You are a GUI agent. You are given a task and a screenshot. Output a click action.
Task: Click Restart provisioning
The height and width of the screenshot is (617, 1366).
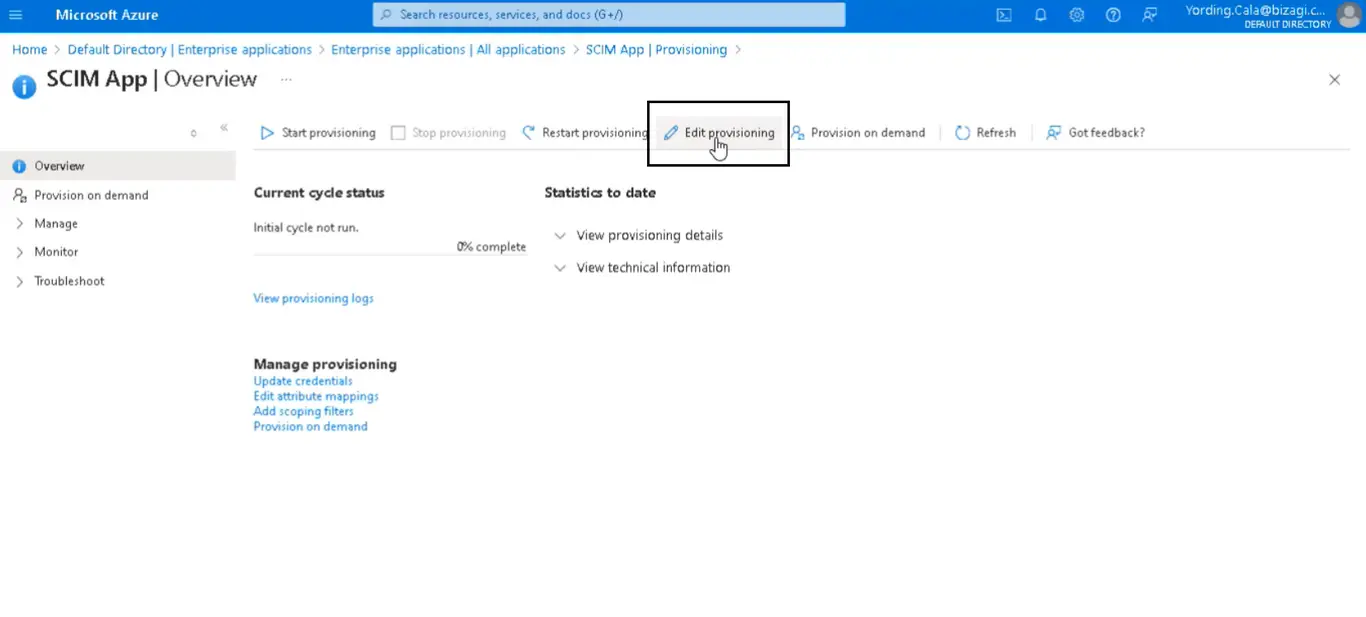585,132
